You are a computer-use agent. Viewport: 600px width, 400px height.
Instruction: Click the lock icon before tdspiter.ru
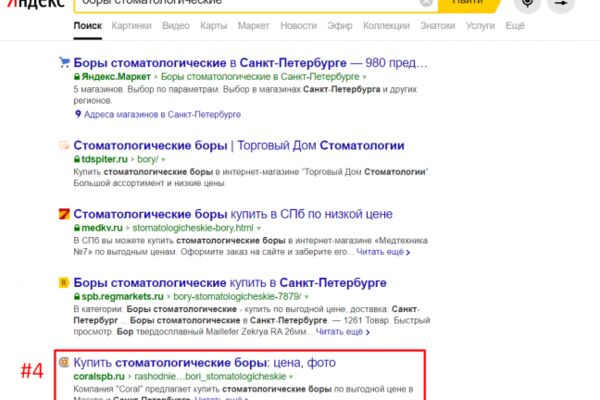coord(77,159)
